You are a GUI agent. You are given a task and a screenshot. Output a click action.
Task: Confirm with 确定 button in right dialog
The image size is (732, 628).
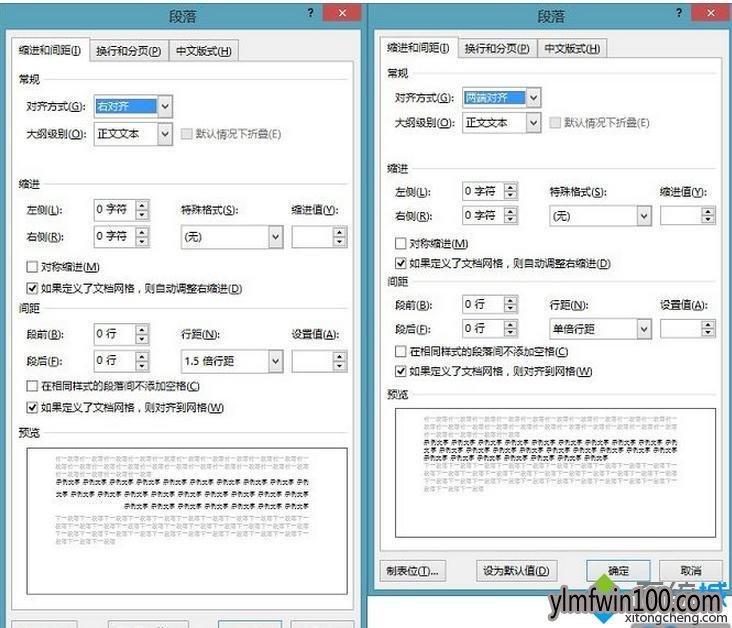pyautogui.click(x=619, y=571)
